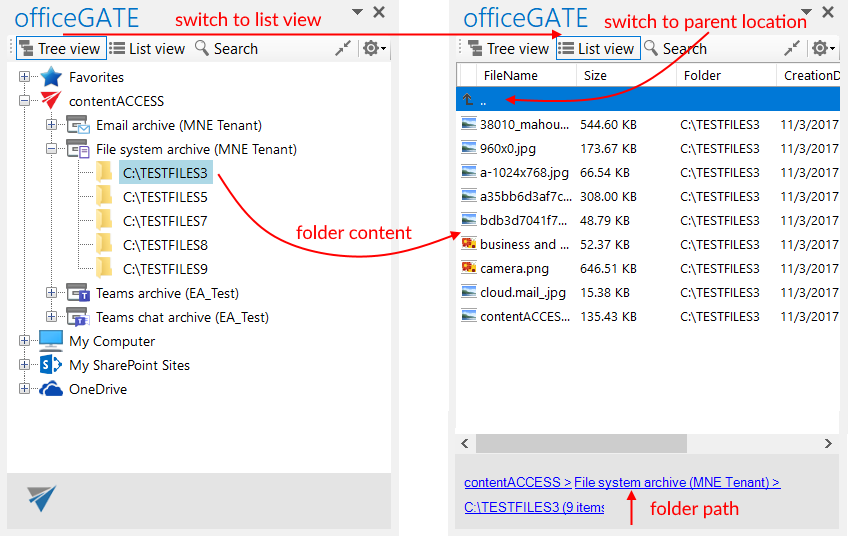This screenshot has width=848, height=536.
Task: Click the My SharePoint Sites icon
Action: pos(50,365)
